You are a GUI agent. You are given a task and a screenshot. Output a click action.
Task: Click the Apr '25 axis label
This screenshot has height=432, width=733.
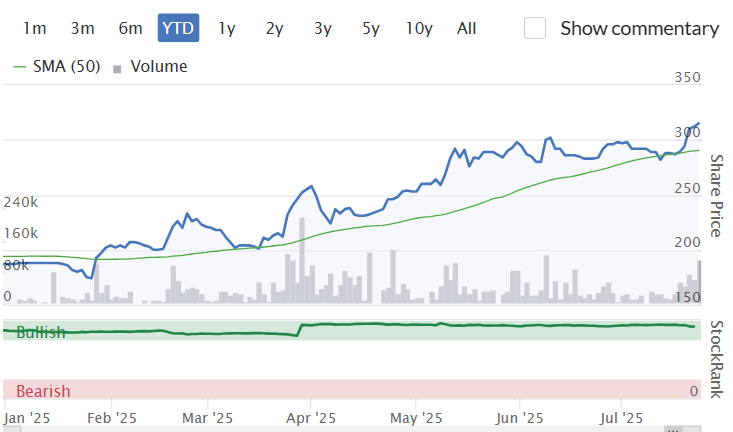click(x=311, y=418)
